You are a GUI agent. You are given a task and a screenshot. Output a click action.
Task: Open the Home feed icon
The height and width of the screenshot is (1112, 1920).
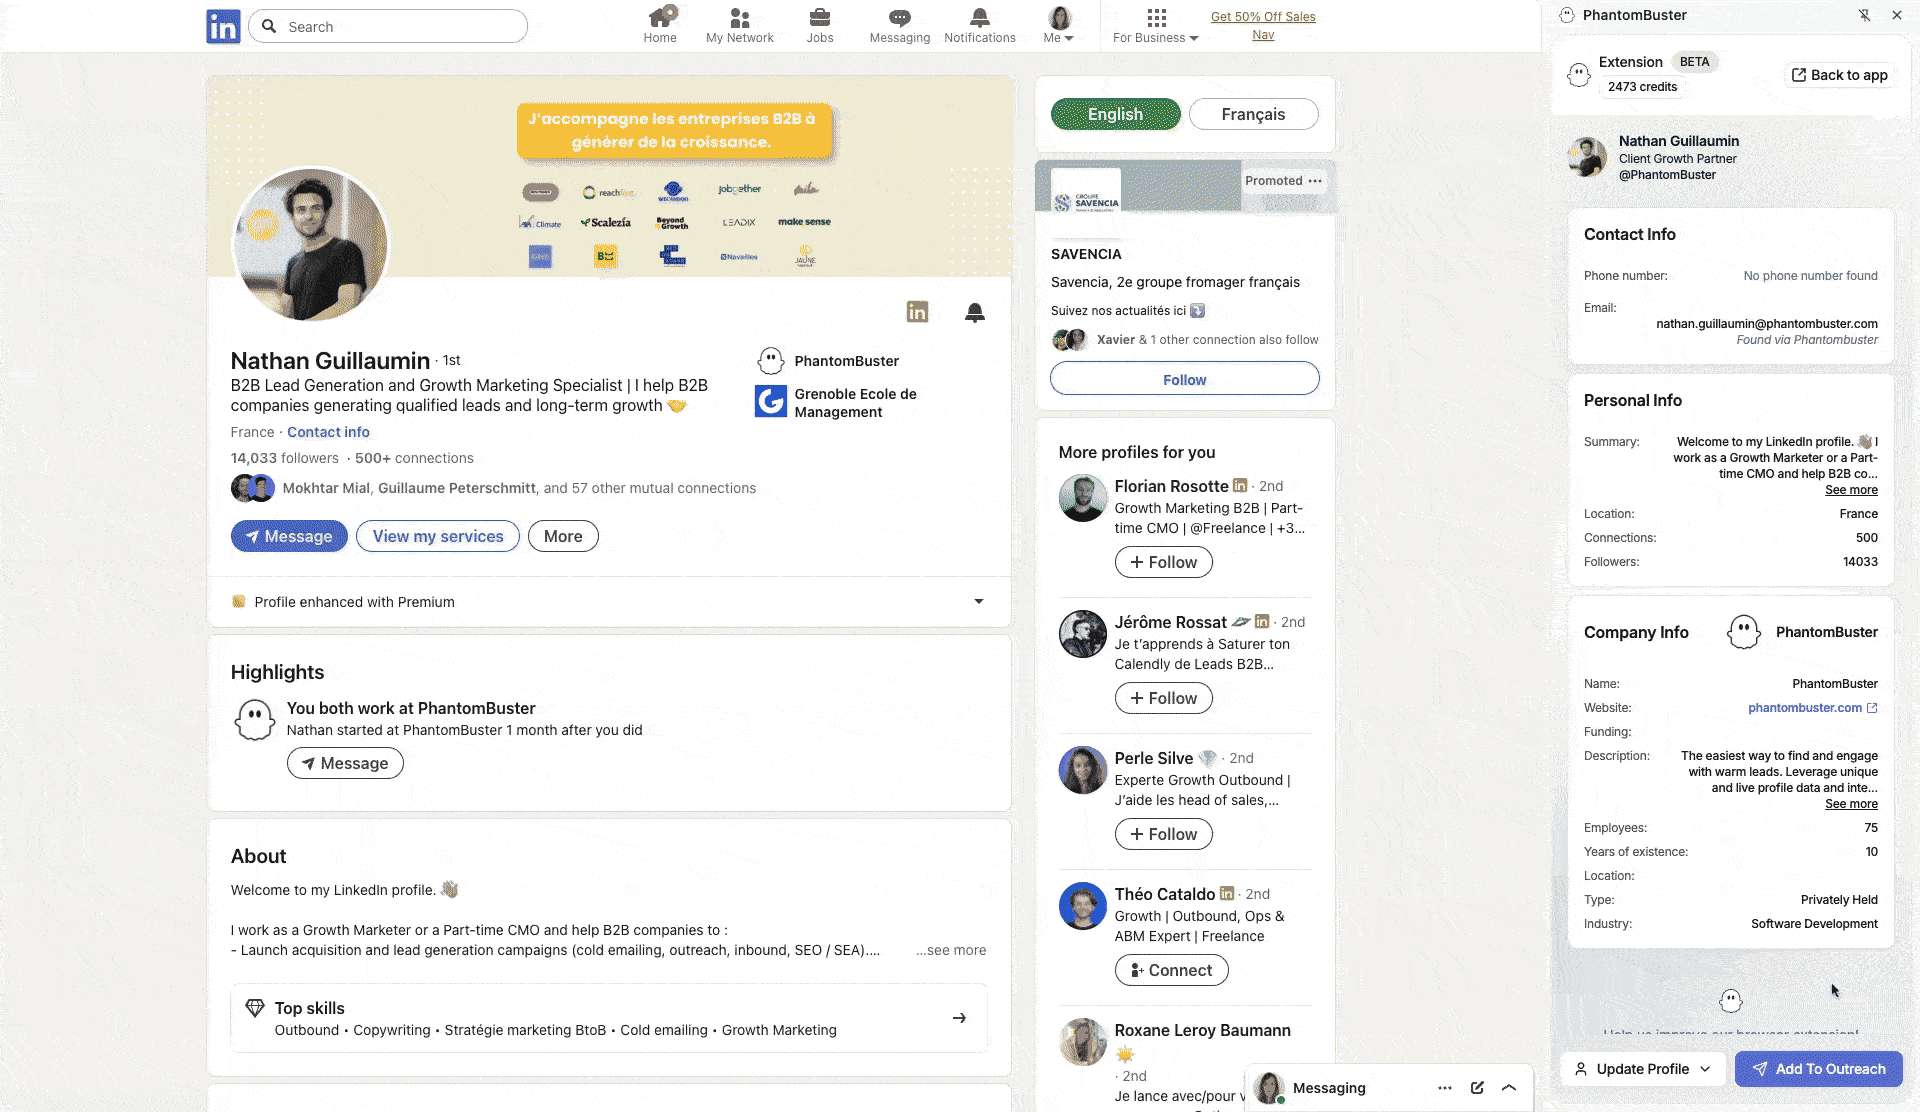pos(660,26)
